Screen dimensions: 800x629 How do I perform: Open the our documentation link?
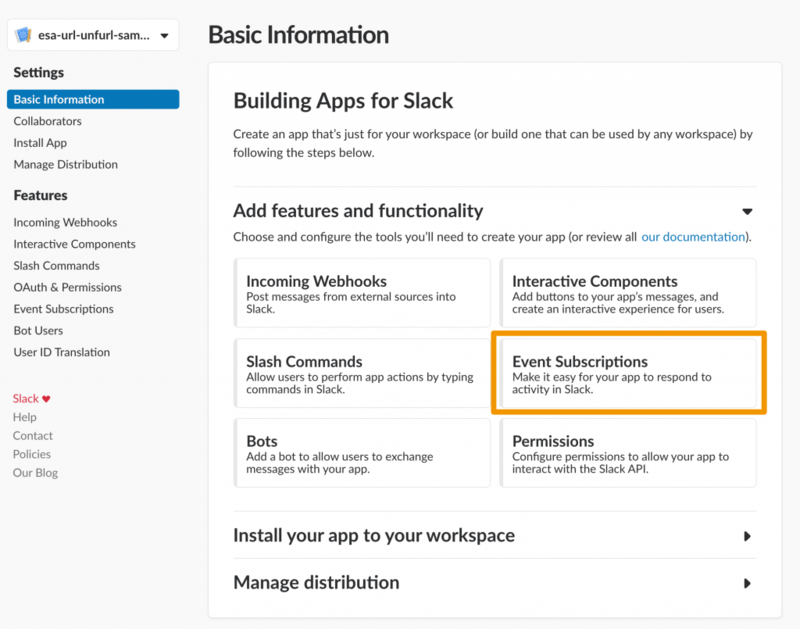pyautogui.click(x=693, y=237)
